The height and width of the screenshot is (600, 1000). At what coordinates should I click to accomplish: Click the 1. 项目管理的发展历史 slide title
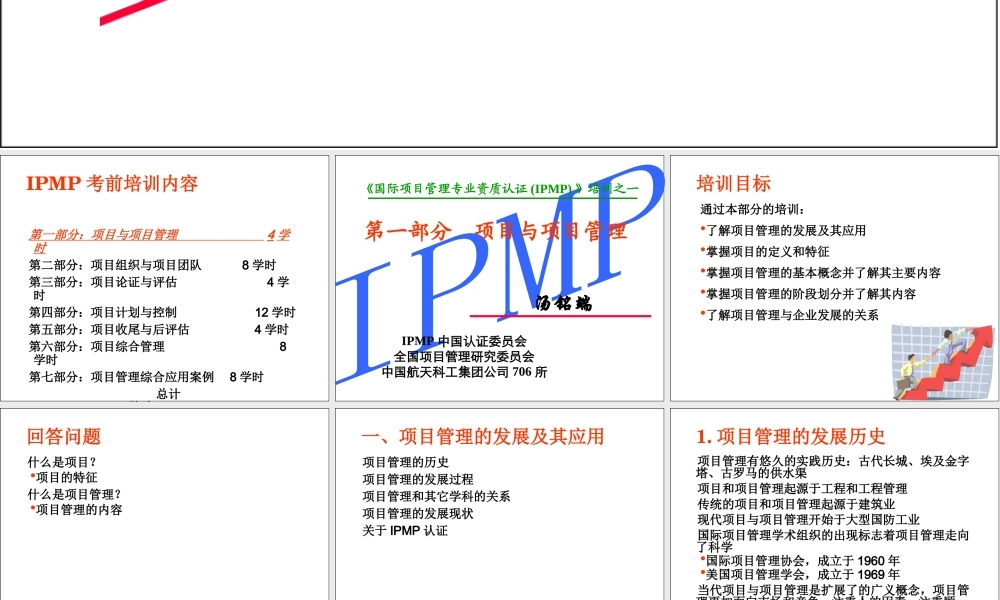(791, 437)
